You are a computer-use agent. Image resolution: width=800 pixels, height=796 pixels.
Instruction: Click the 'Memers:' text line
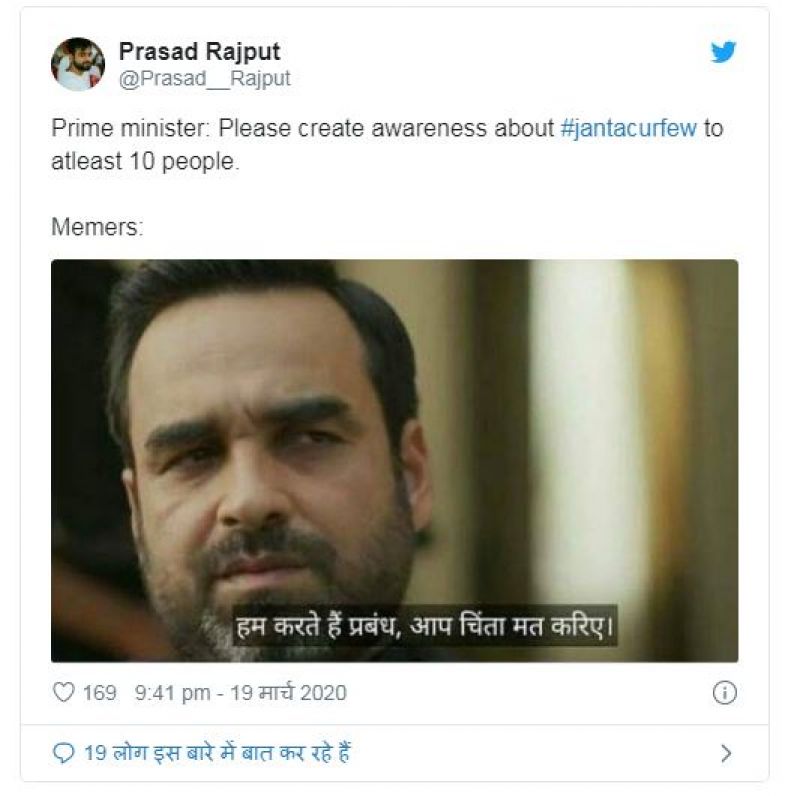tap(97, 227)
